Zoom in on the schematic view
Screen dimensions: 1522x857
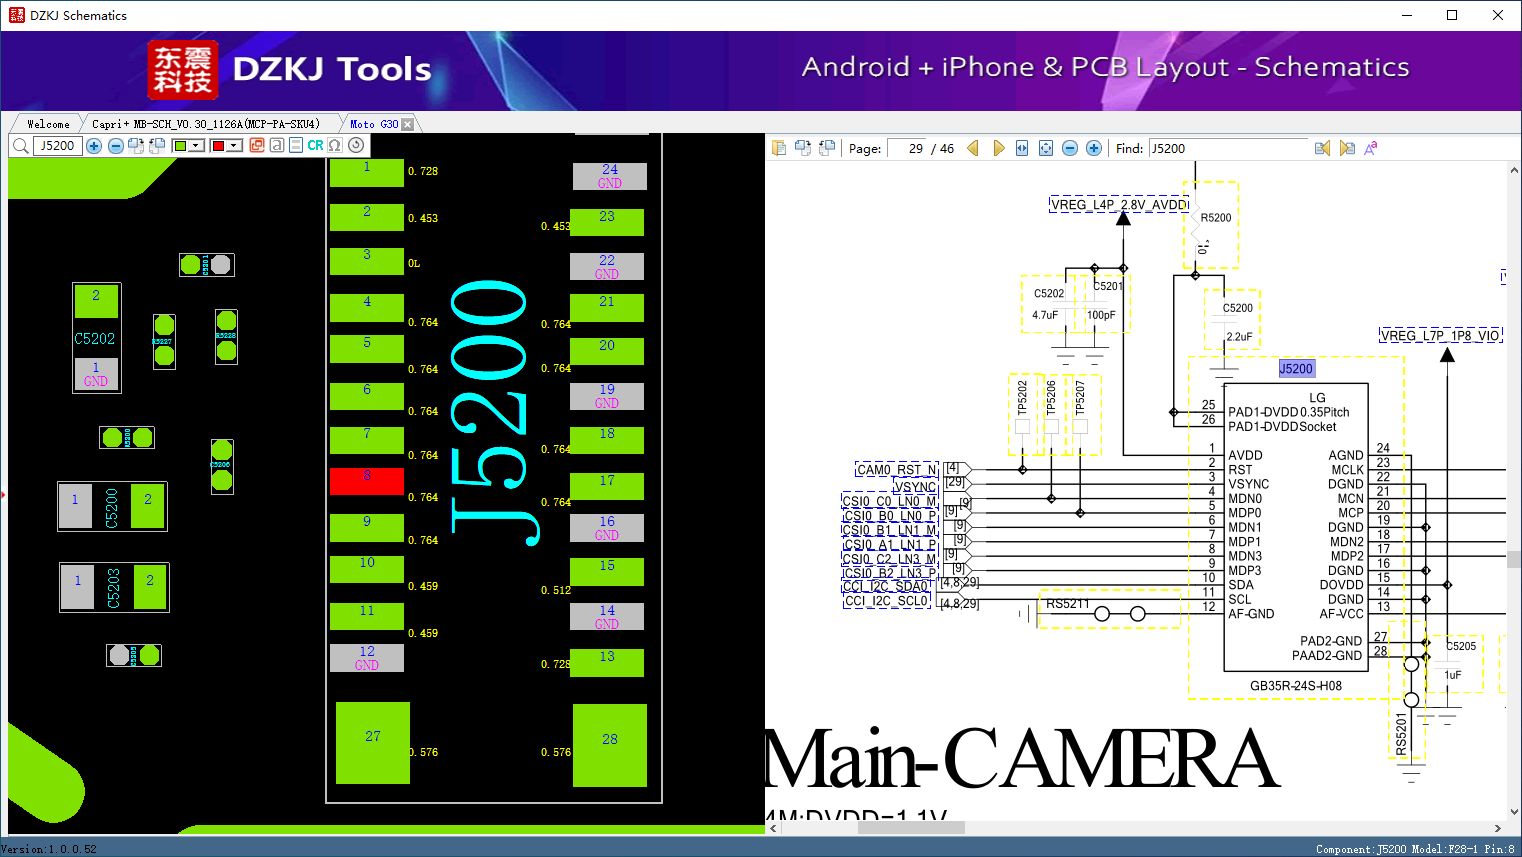click(1094, 148)
